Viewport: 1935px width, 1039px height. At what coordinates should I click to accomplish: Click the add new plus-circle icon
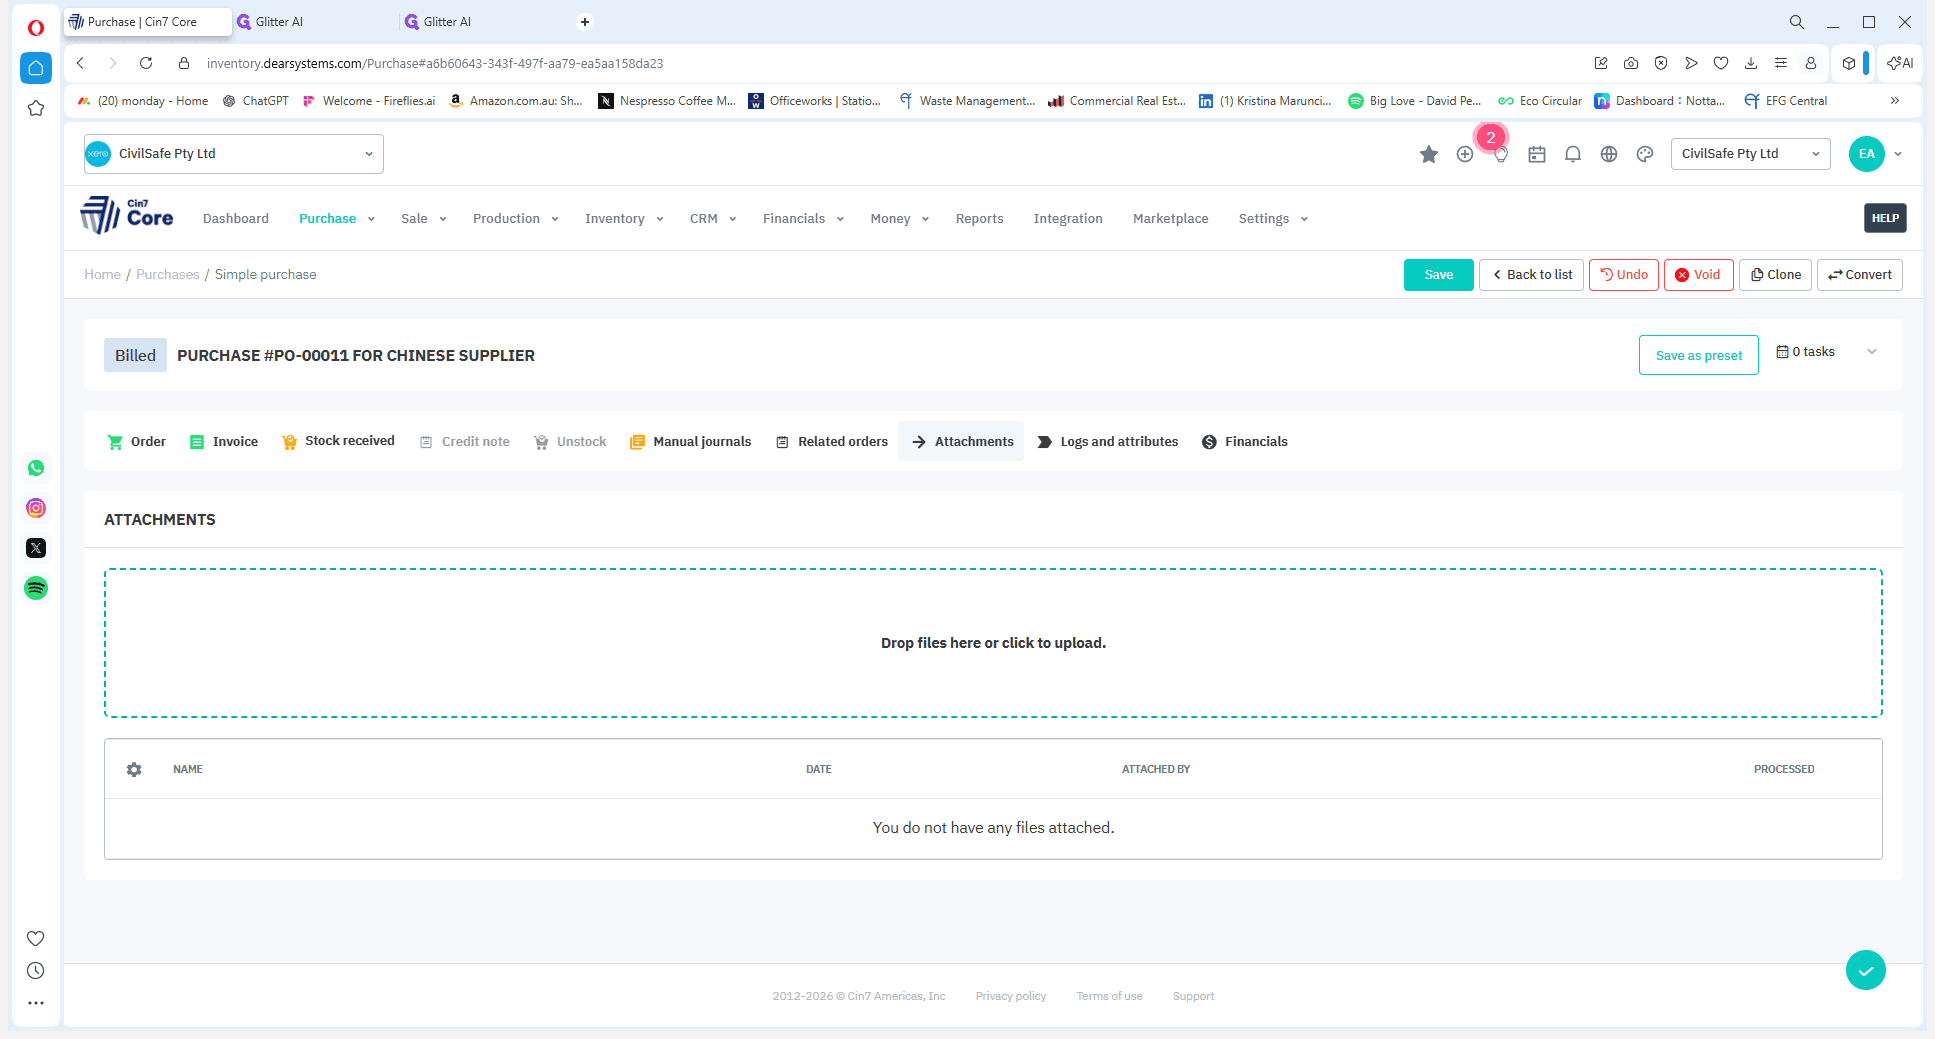[x=1464, y=154]
